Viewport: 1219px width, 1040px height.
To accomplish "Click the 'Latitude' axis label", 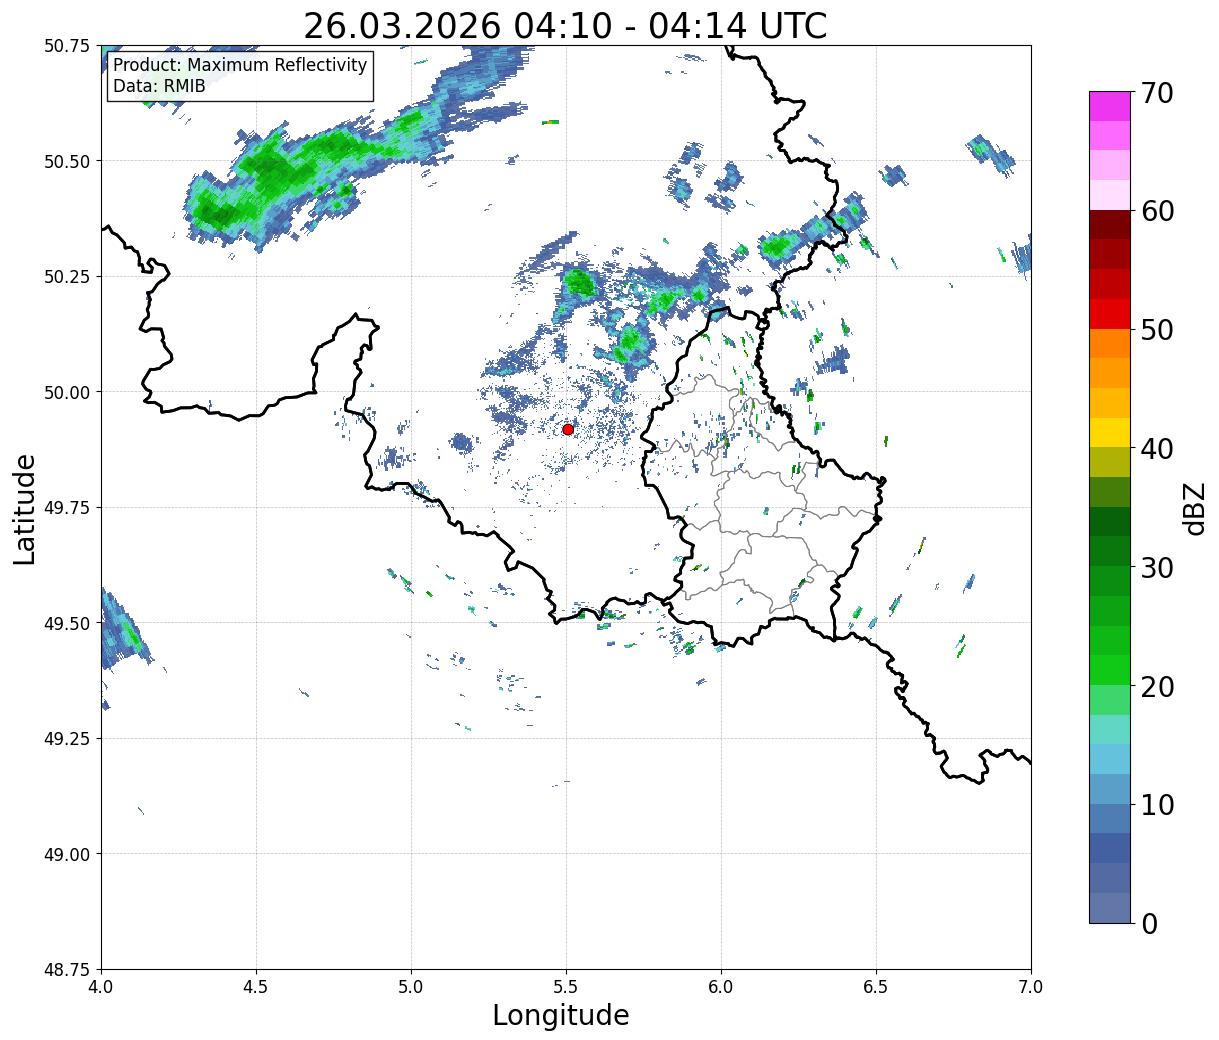I will (x=25, y=508).
